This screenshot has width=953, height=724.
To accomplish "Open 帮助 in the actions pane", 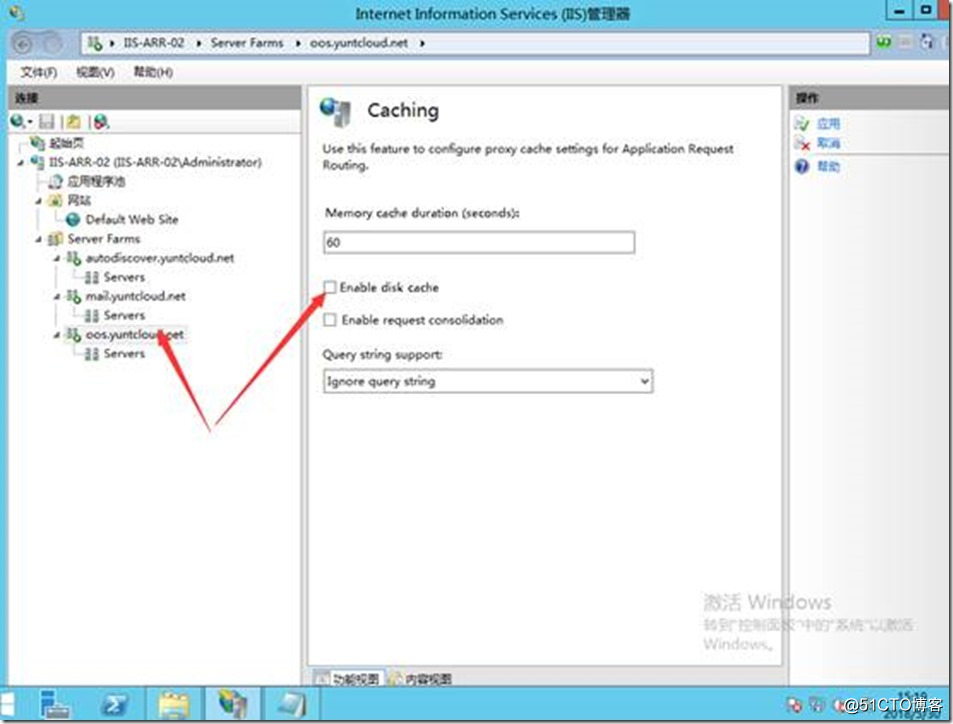I will tap(828, 166).
